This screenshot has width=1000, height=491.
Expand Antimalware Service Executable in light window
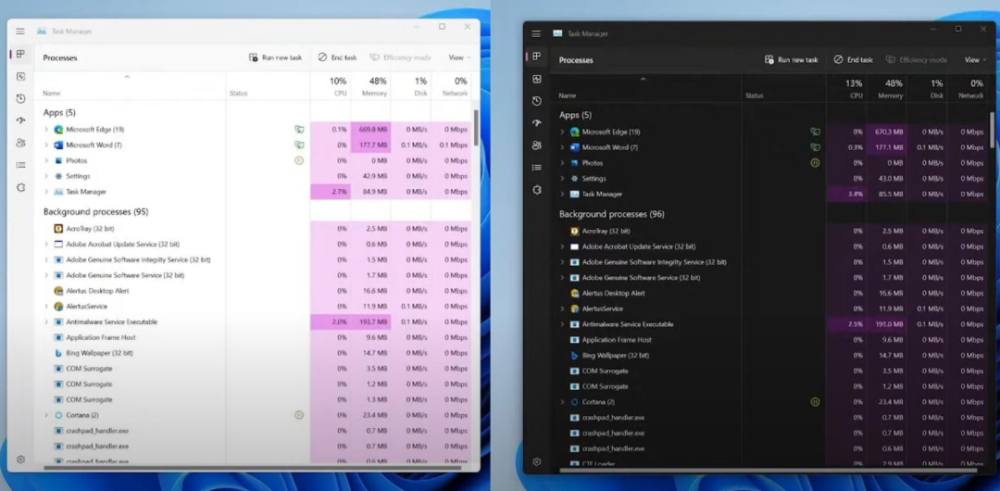(x=46, y=322)
